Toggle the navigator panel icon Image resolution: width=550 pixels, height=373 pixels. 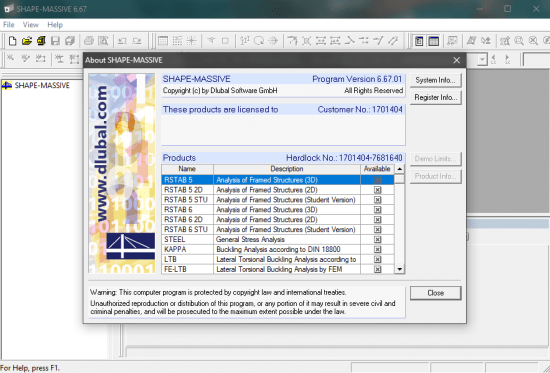tap(419, 41)
